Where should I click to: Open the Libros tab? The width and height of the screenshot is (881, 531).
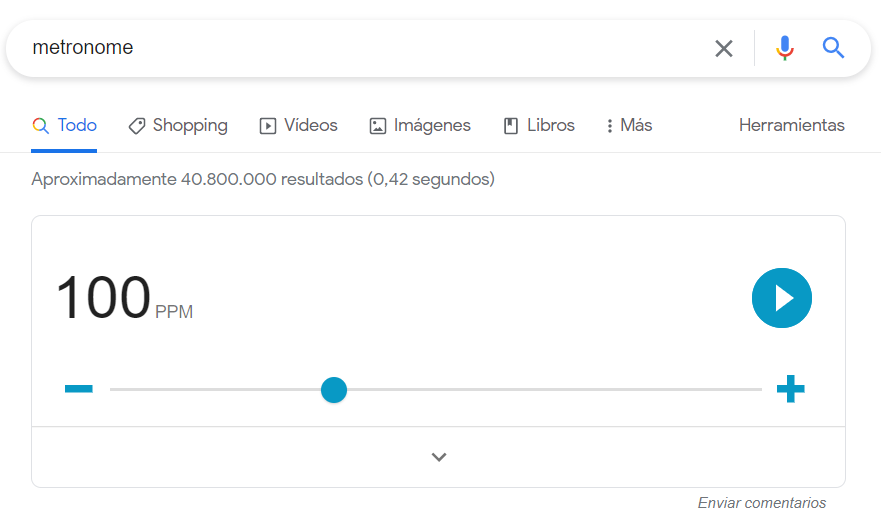(x=539, y=126)
